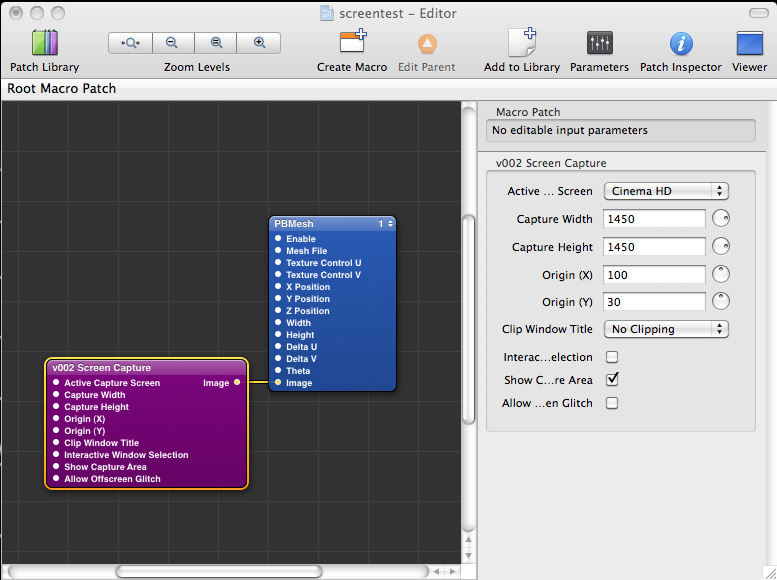Screen dimensions: 777x580
Task: Click the Origin (X) dial knob
Action: point(721,274)
